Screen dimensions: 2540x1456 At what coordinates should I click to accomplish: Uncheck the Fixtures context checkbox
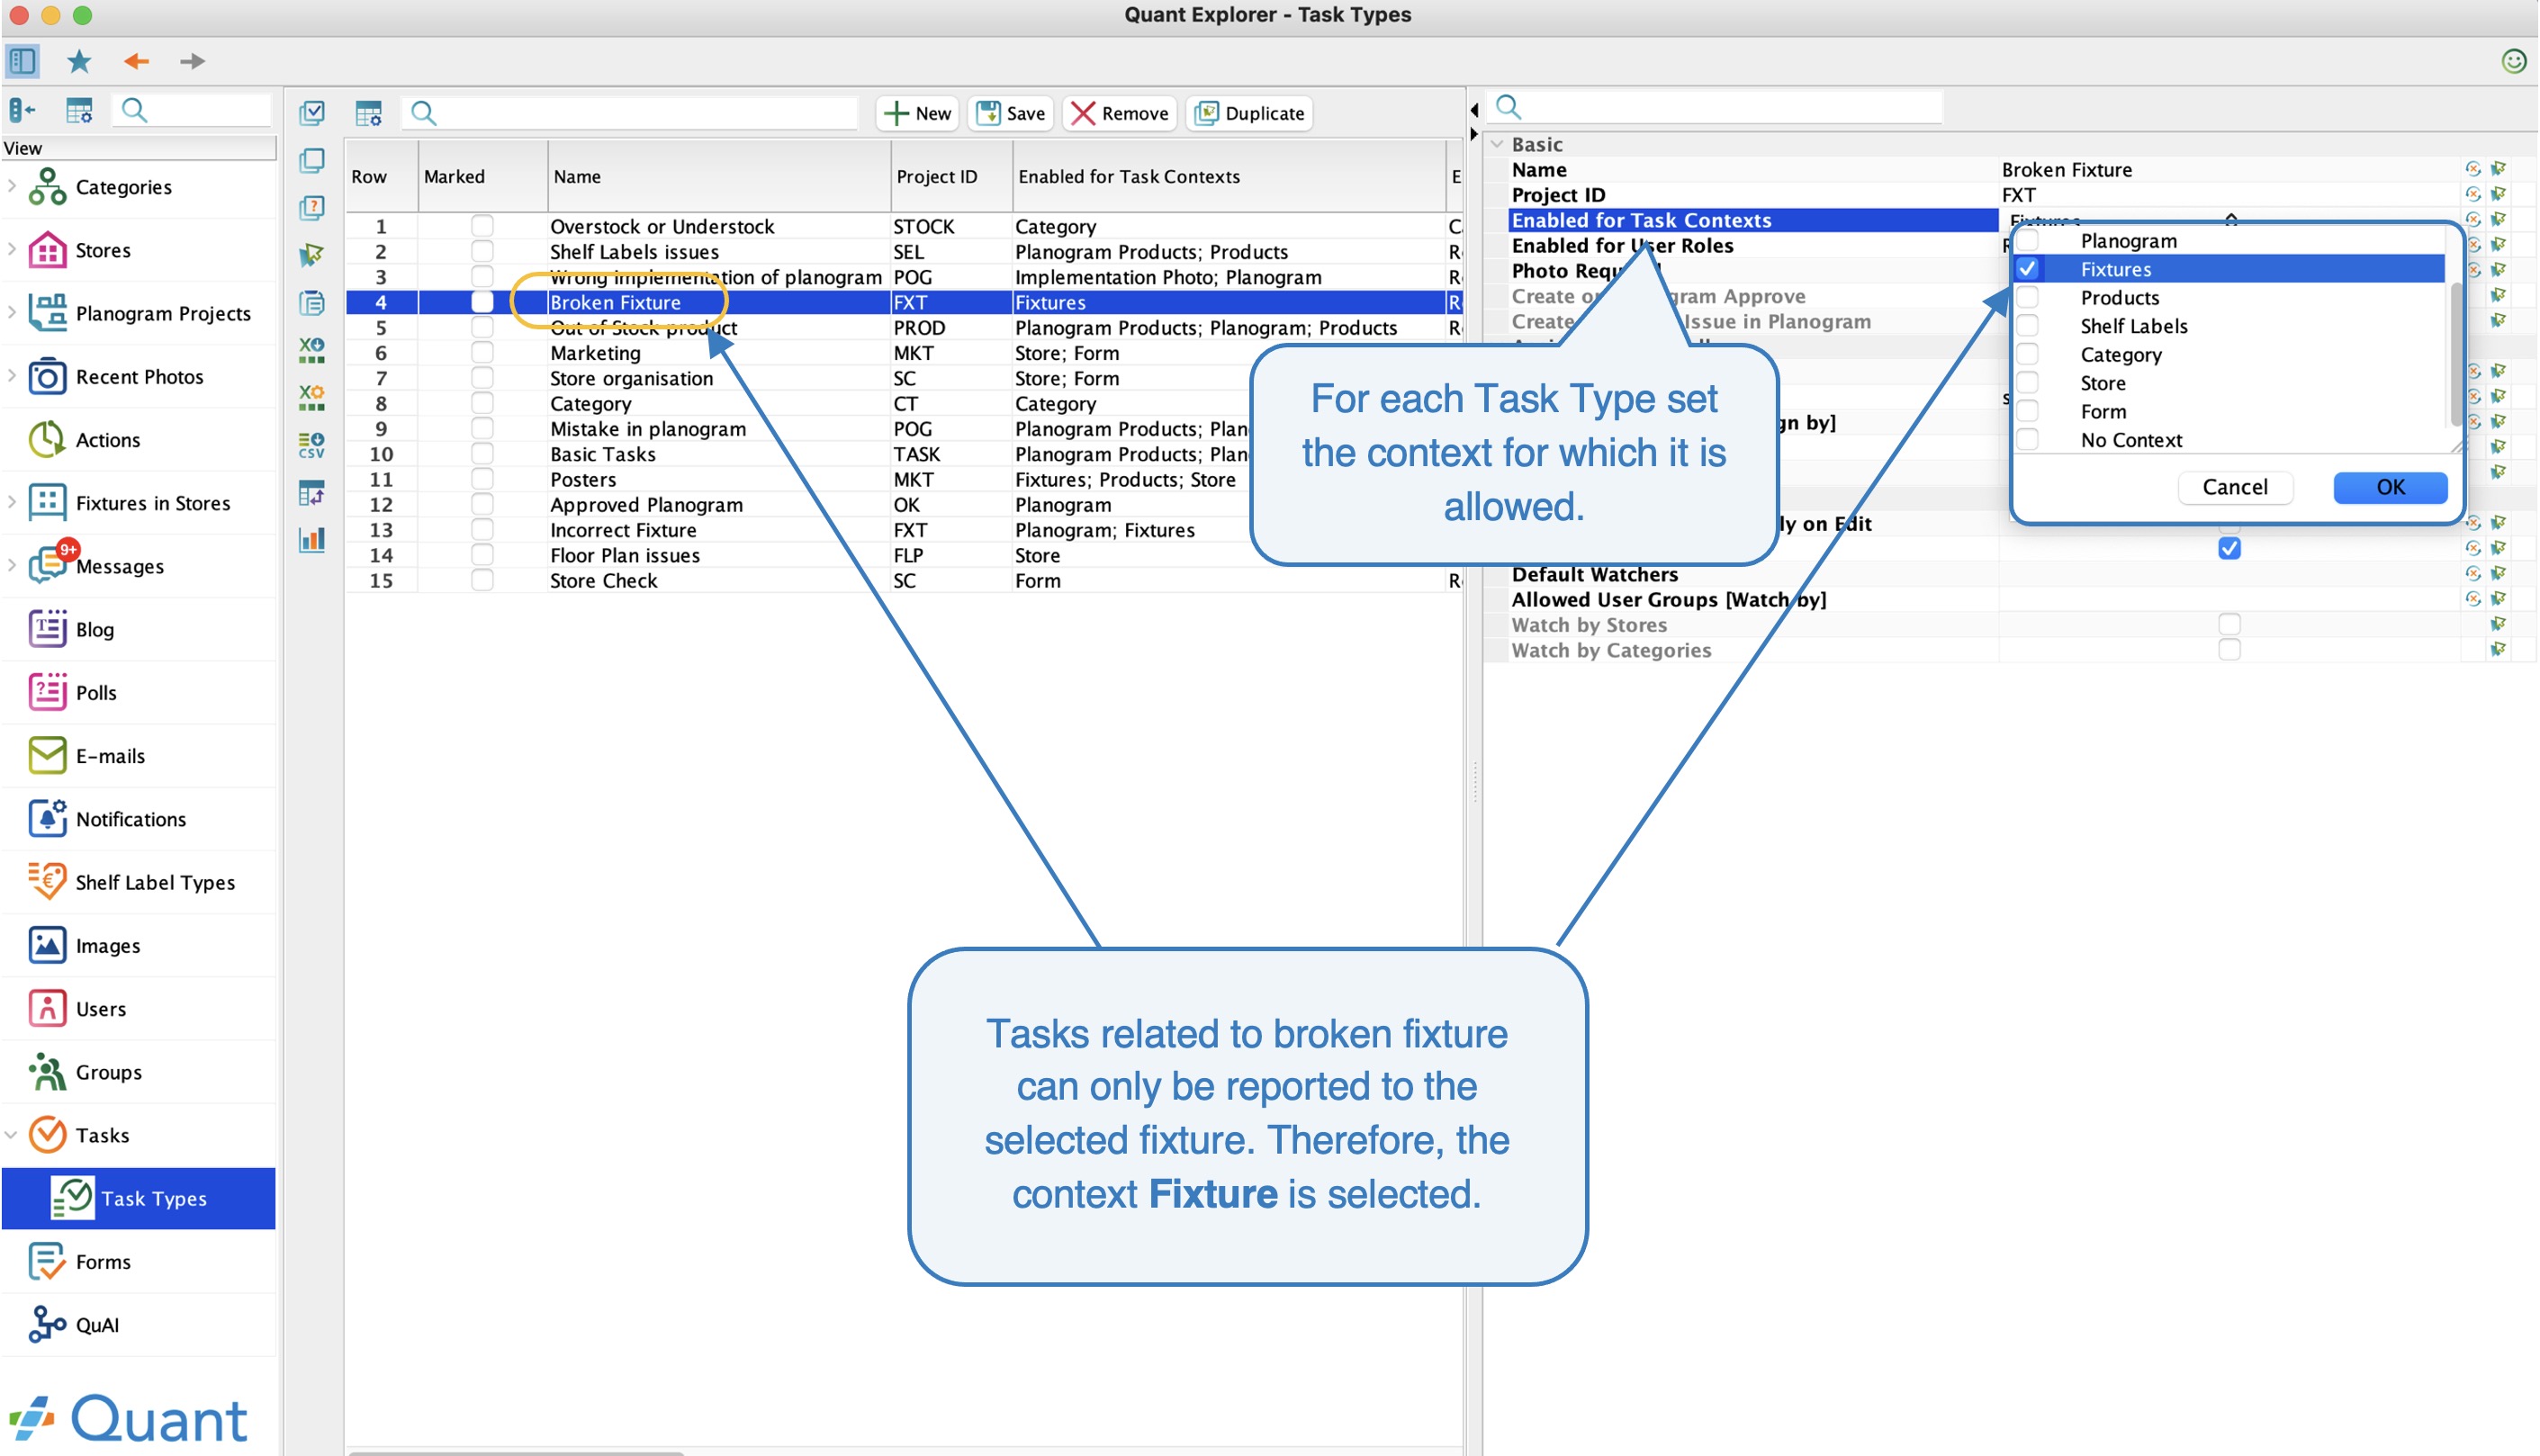pyautogui.click(x=2028, y=269)
